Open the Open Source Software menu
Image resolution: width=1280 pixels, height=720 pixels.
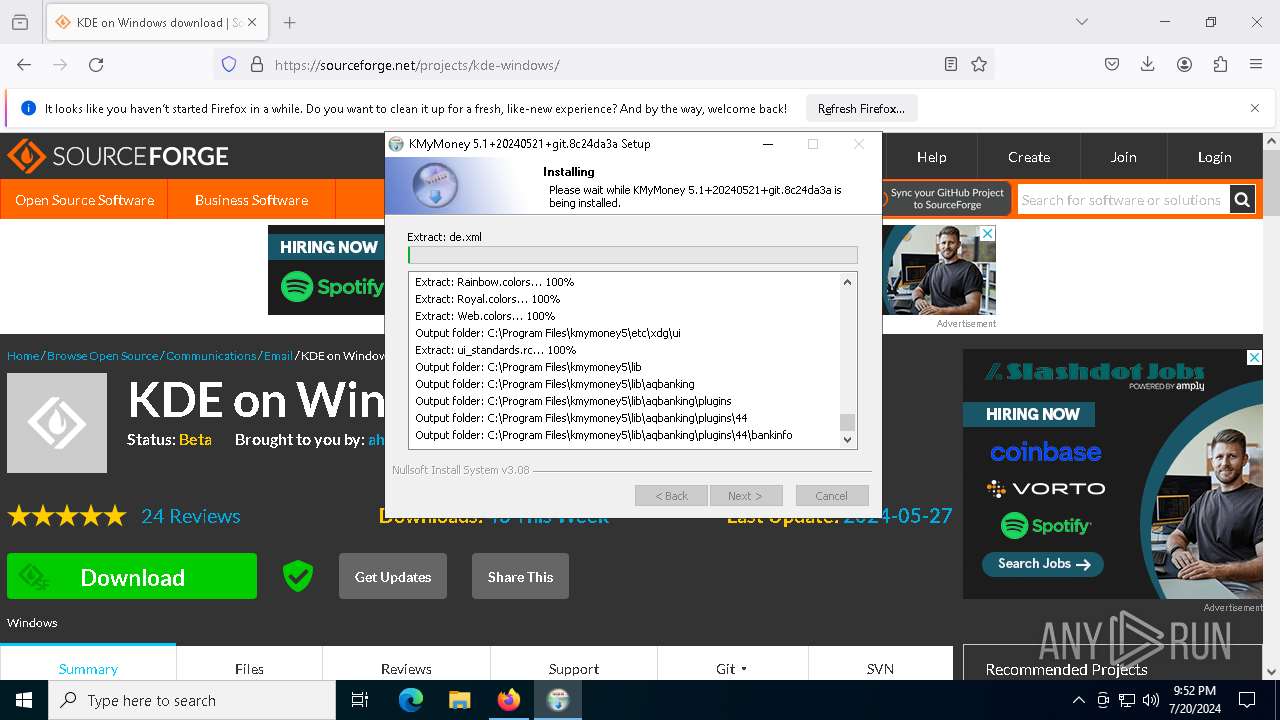(84, 200)
